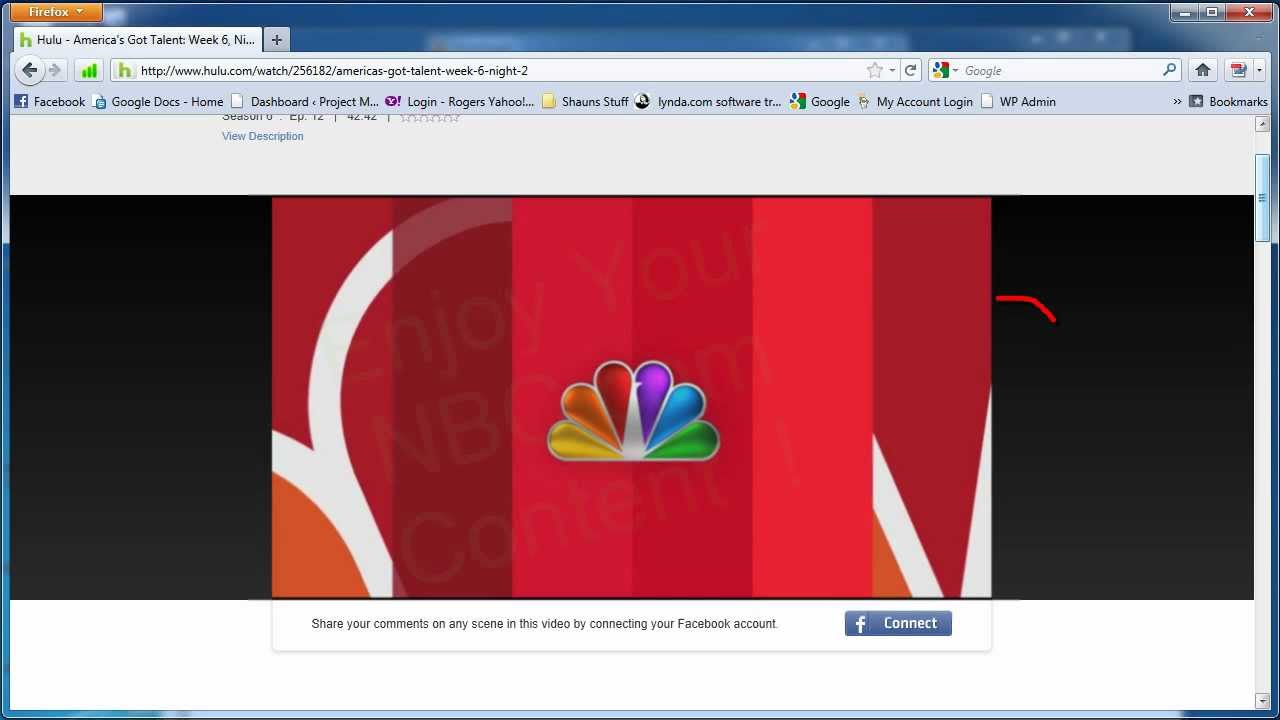Go forward to the next page
This screenshot has height=720, width=1280.
pos(55,70)
